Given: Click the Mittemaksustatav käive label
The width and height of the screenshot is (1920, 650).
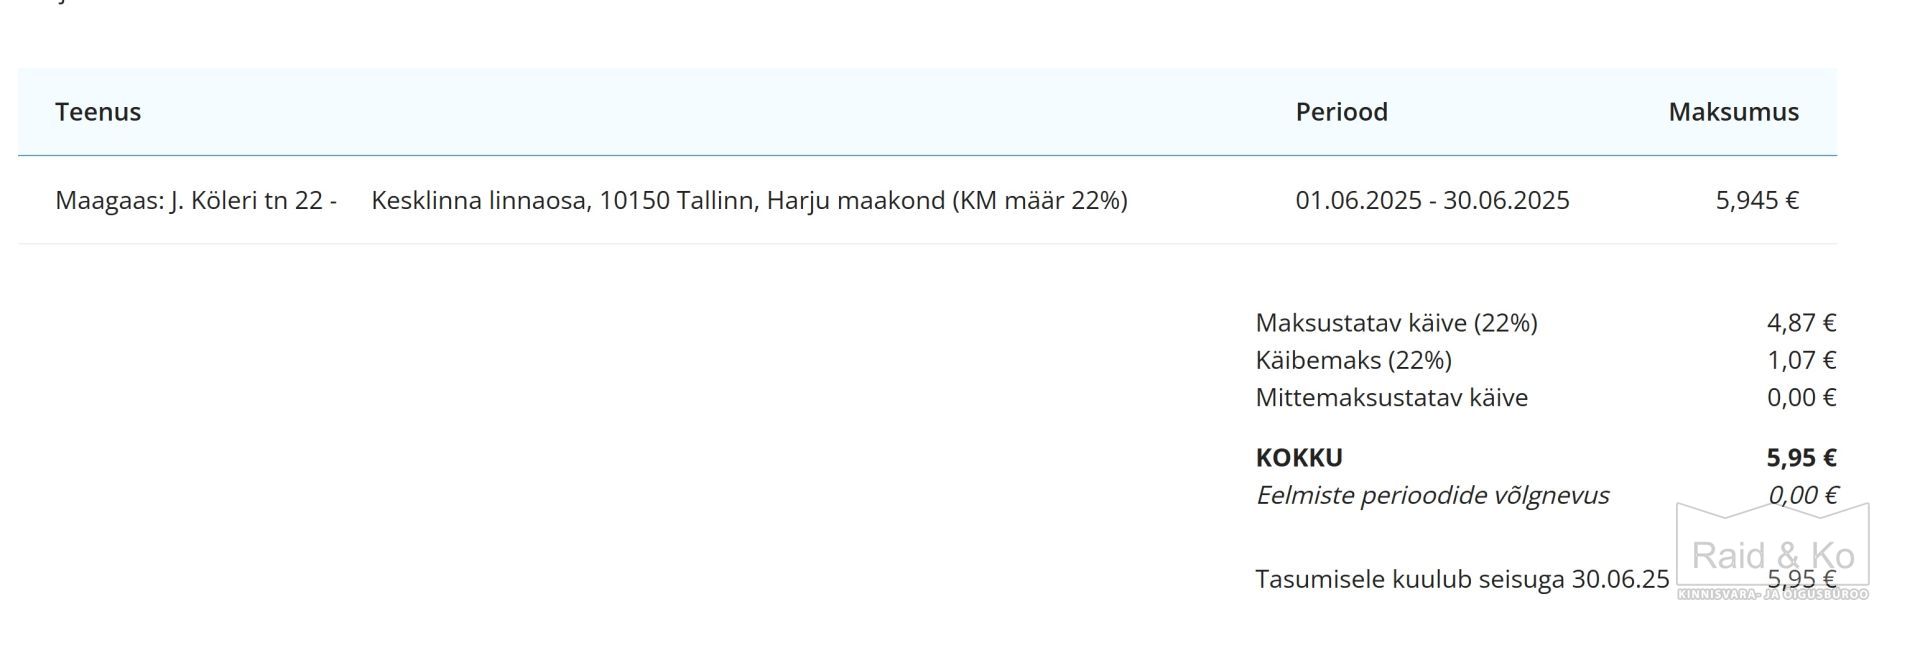Looking at the screenshot, I should 1391,398.
